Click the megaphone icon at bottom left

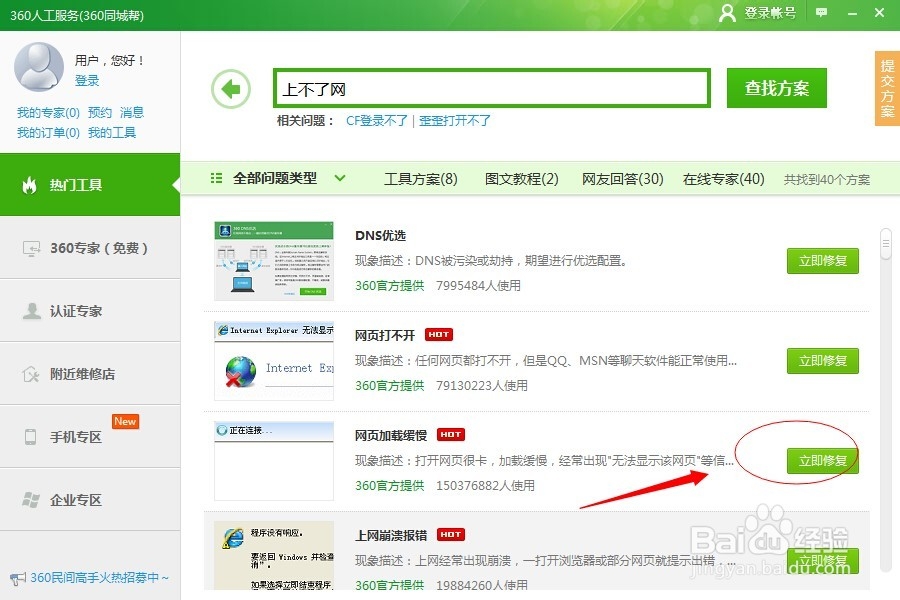coord(18,578)
